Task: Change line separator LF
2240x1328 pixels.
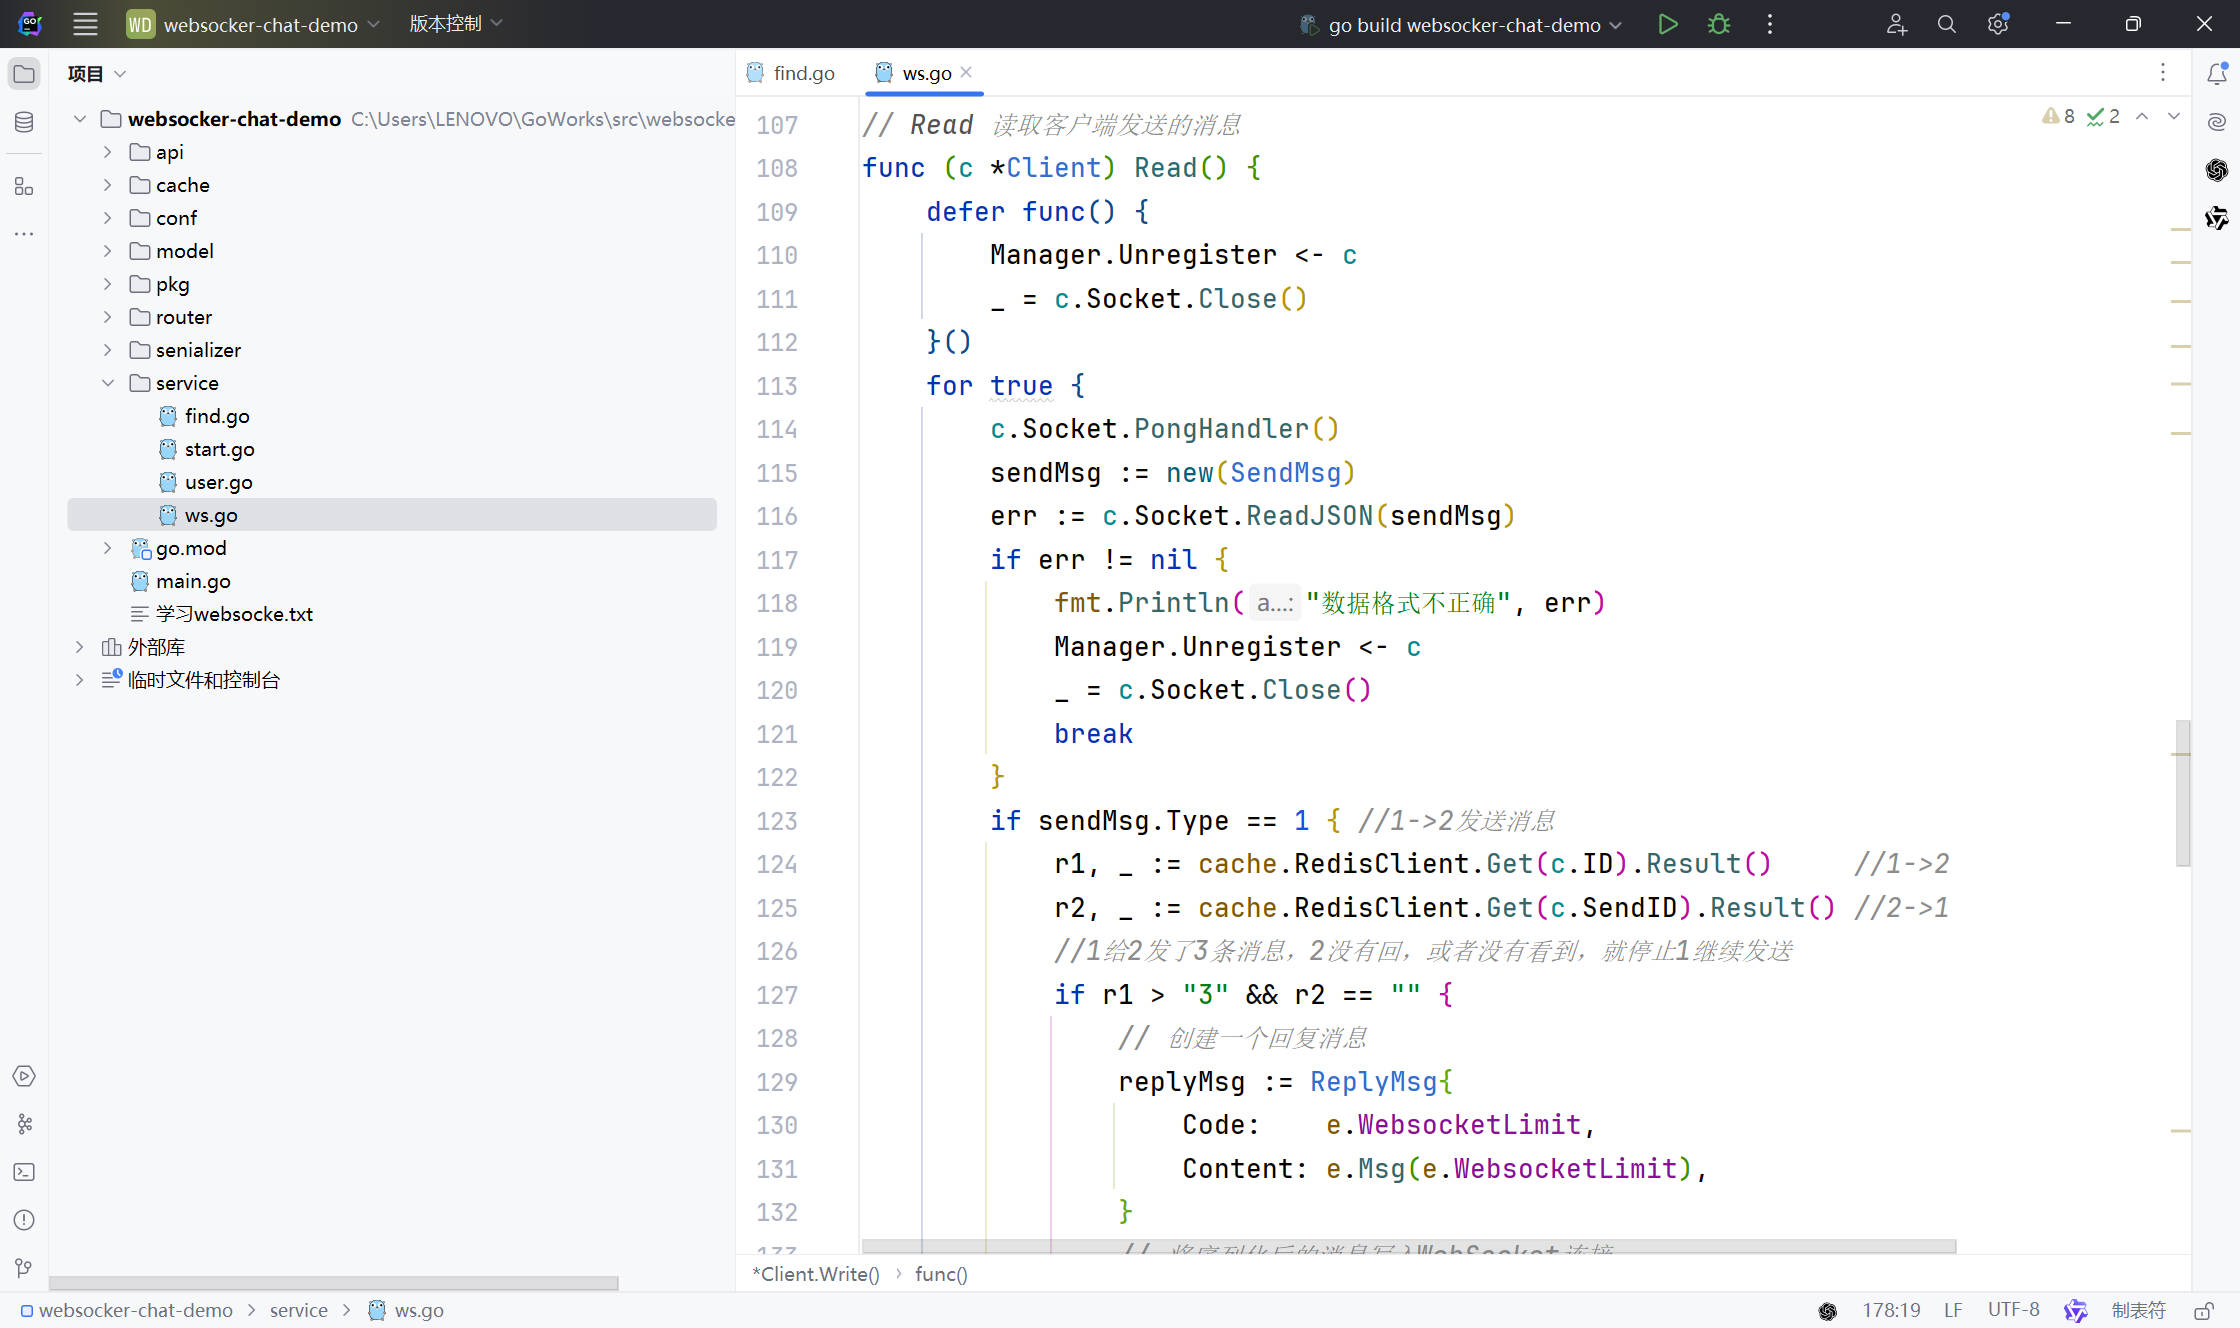Action: [x=1953, y=1310]
